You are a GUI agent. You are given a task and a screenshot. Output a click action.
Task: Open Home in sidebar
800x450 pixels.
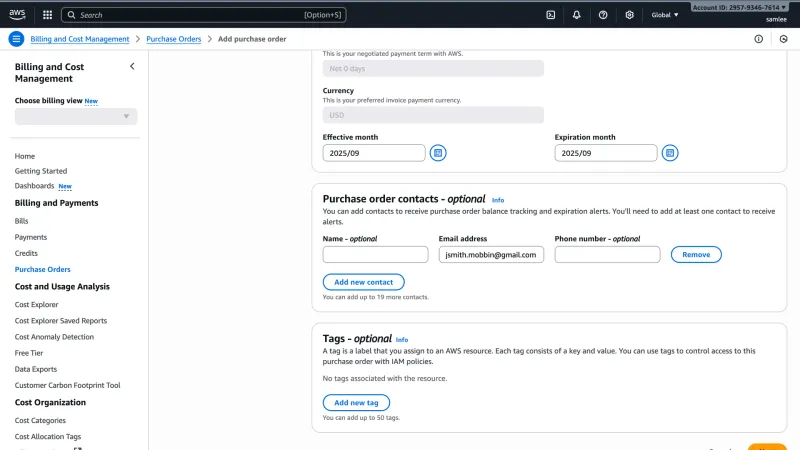tap(24, 156)
